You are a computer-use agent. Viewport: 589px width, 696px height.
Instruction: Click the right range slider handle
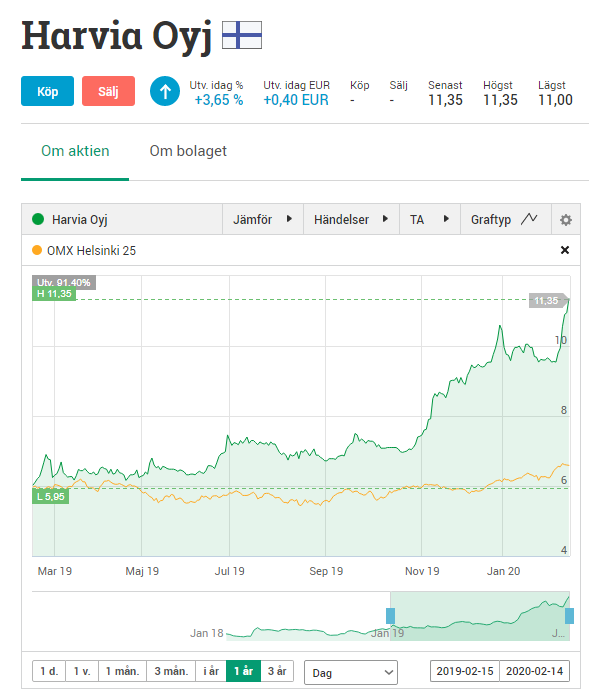click(x=569, y=616)
